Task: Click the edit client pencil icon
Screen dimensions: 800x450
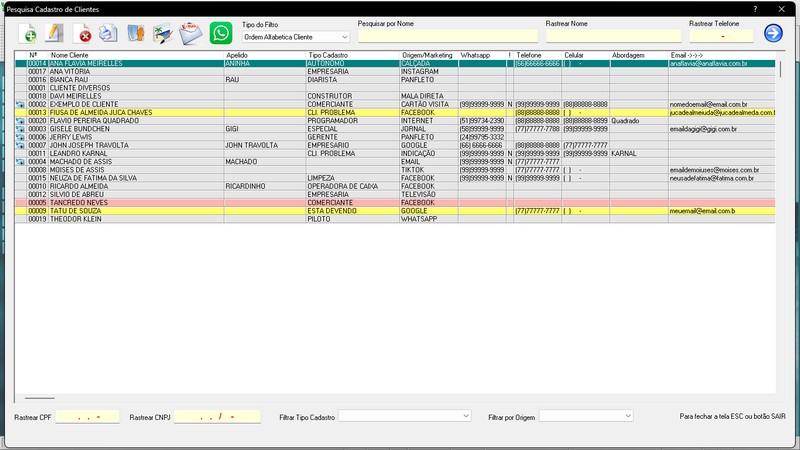Action: pyautogui.click(x=54, y=34)
